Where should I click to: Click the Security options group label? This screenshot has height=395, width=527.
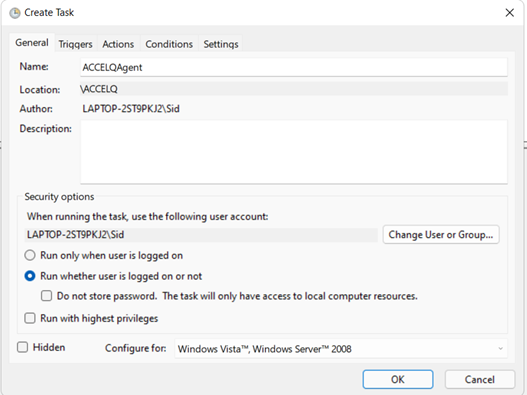pyautogui.click(x=59, y=197)
